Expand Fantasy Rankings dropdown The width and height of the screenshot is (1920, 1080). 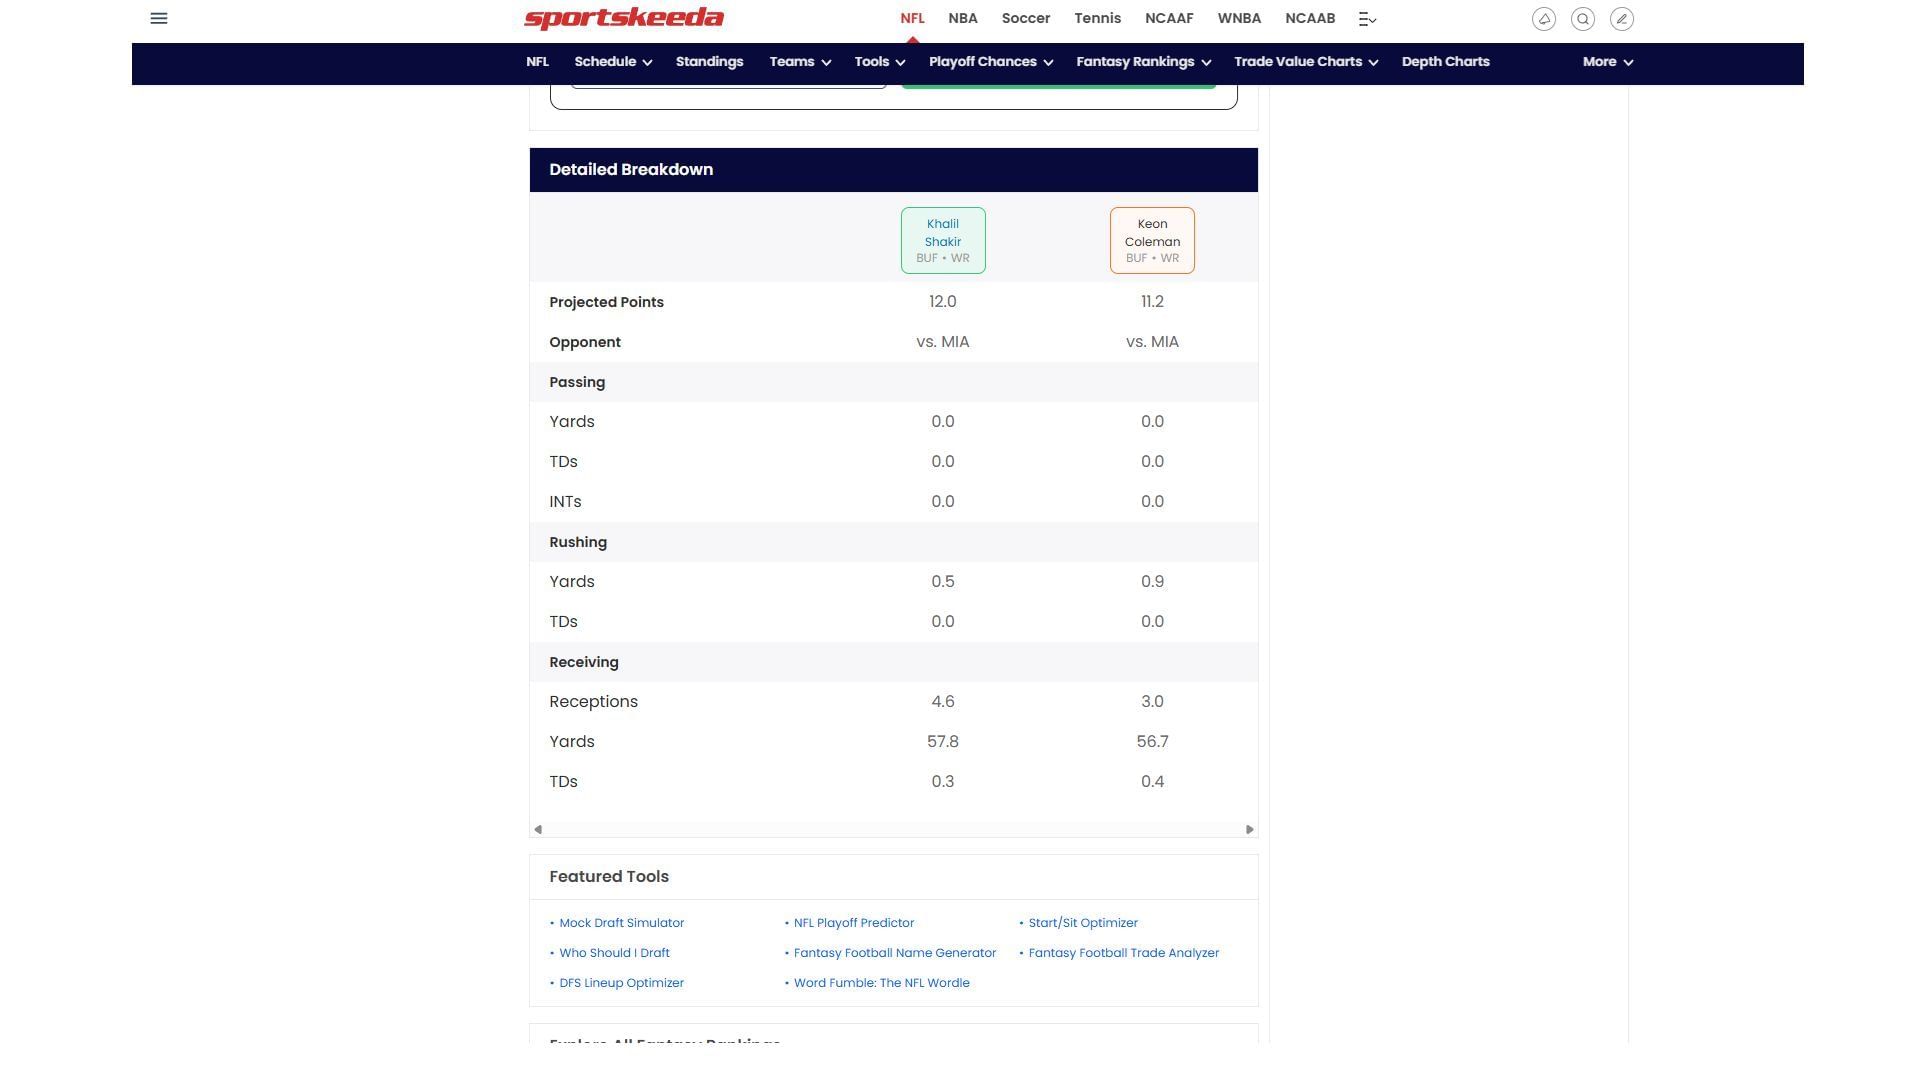coord(1143,62)
